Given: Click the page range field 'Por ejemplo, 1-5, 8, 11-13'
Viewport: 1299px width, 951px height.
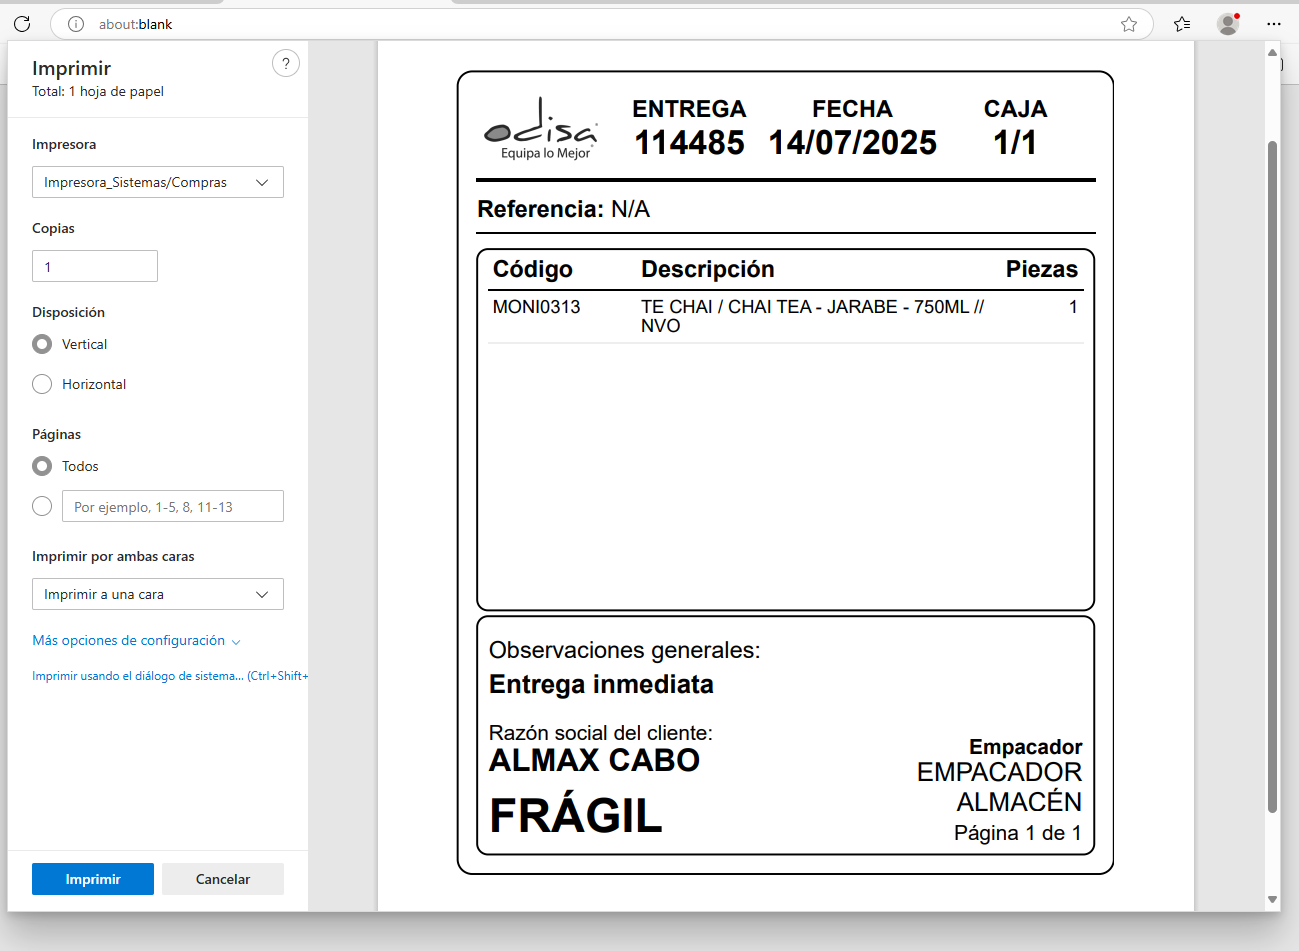Looking at the screenshot, I should click(x=173, y=506).
